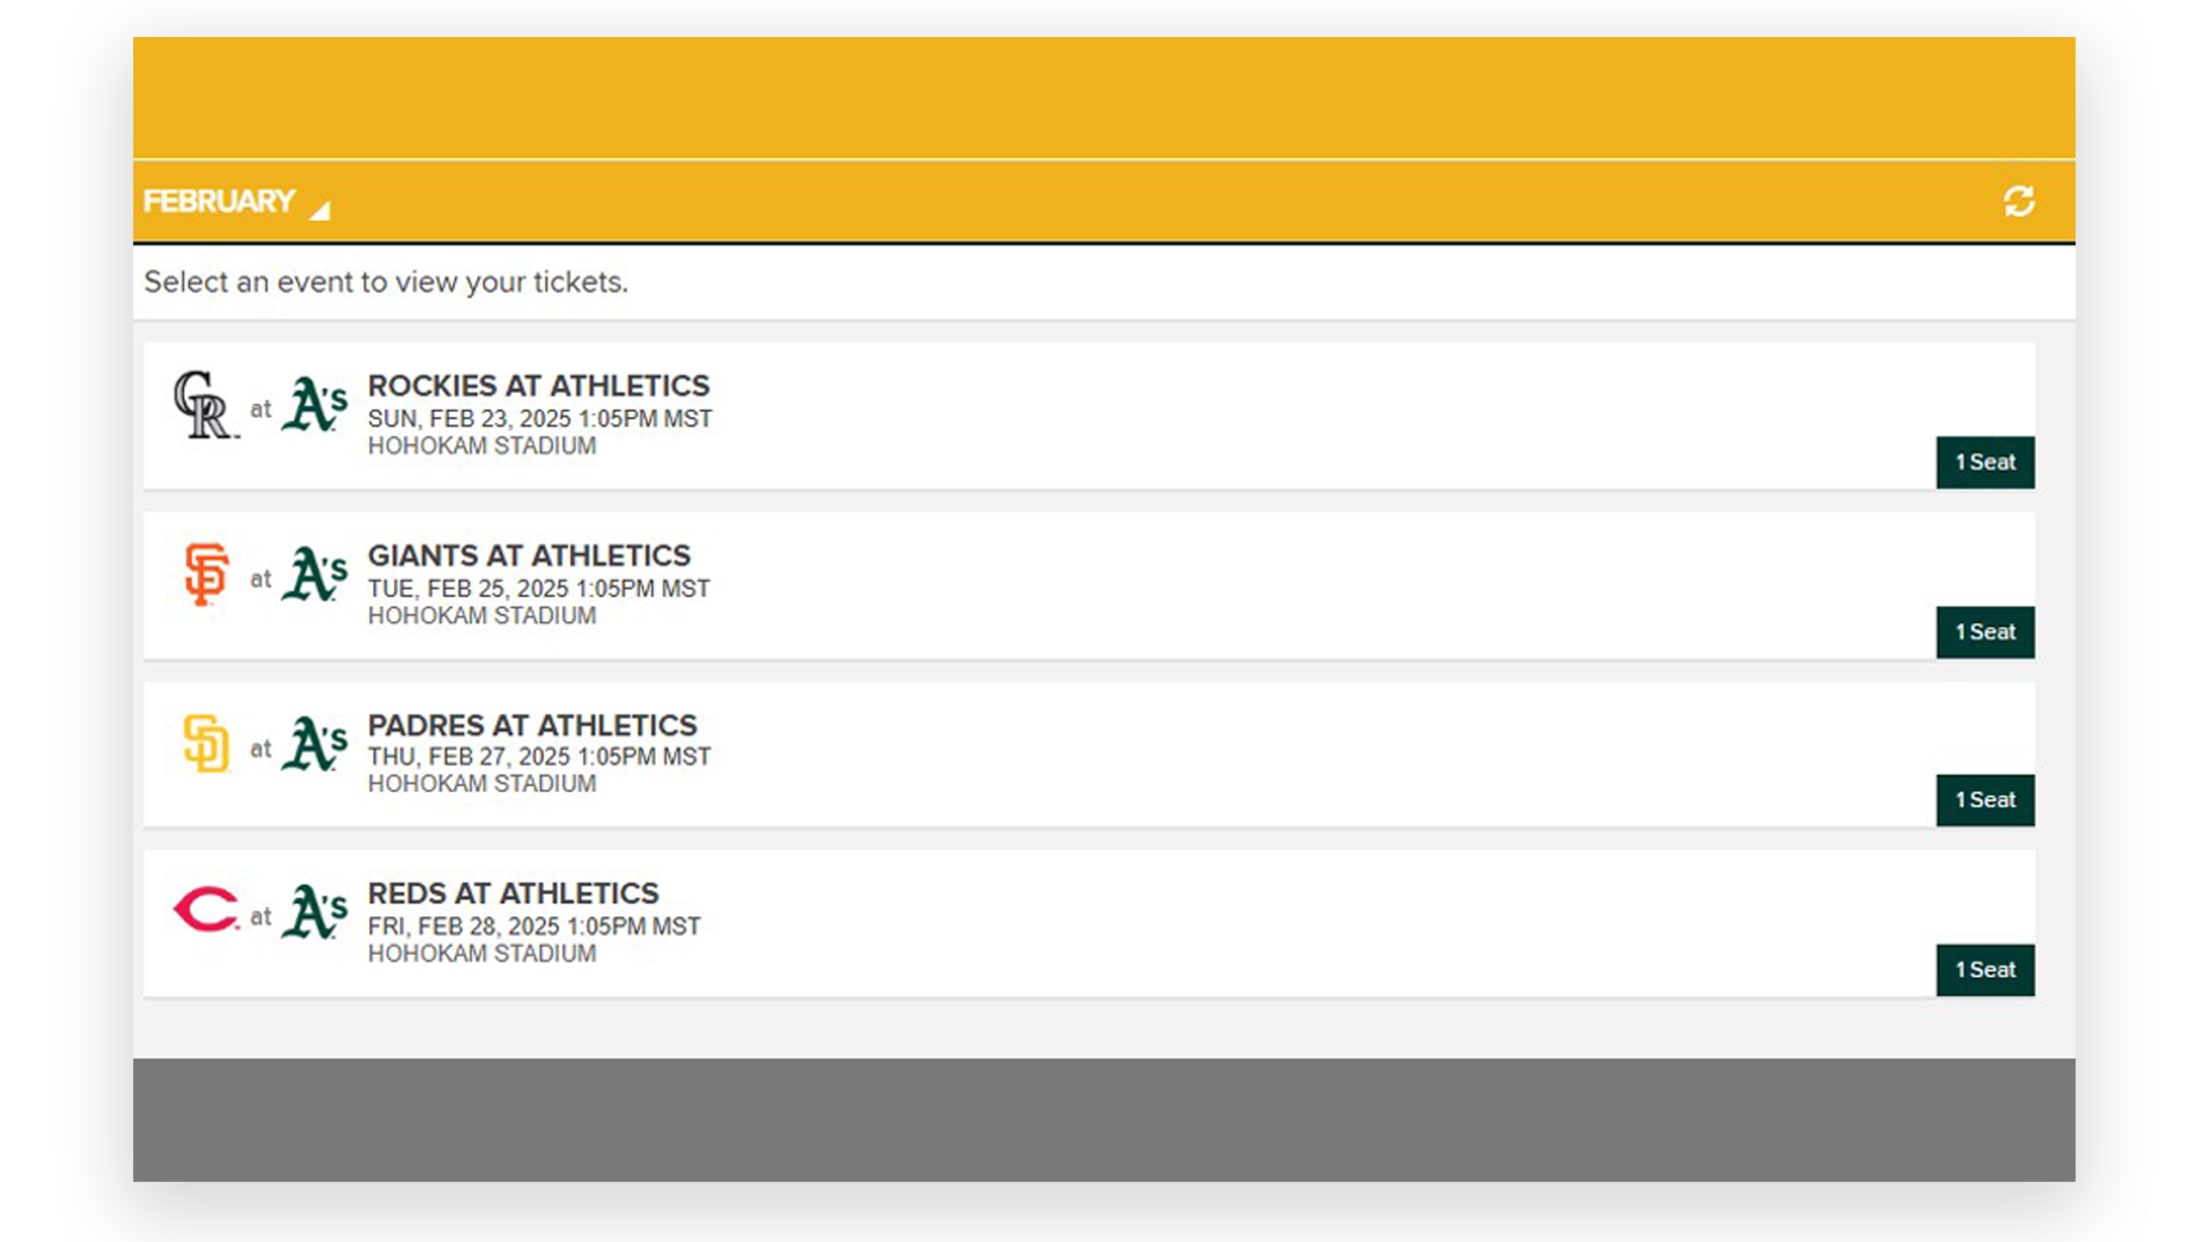Open the Padres at Athletics event title
The height and width of the screenshot is (1242, 2208).
pos(532,725)
